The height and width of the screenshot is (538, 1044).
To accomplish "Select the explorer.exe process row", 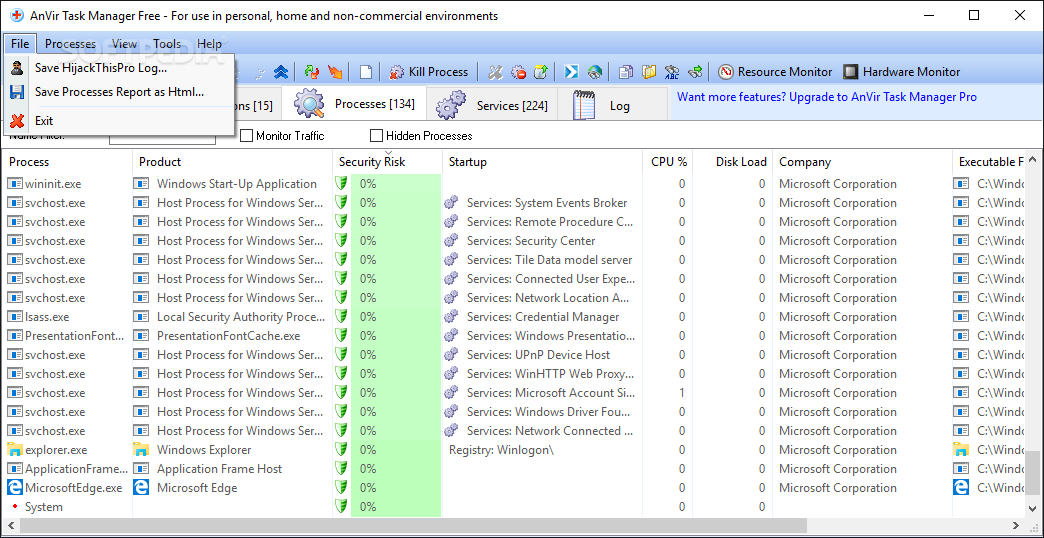I will point(513,449).
